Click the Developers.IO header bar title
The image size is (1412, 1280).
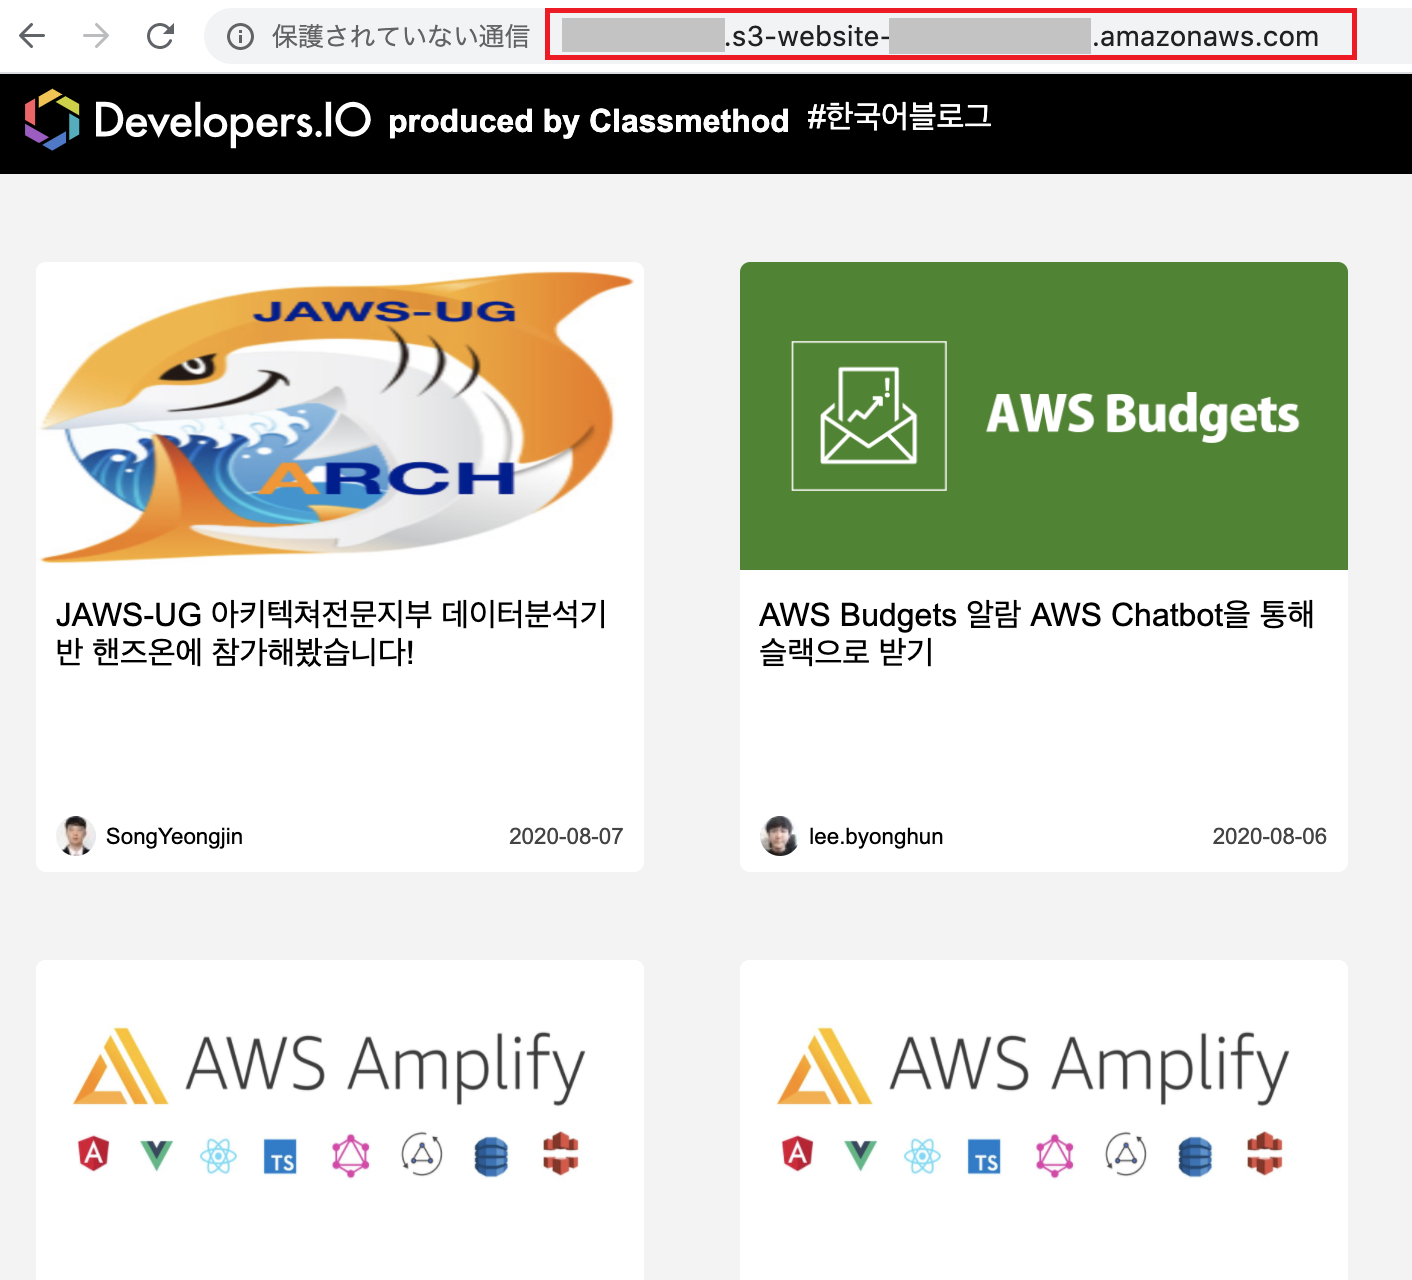[229, 120]
